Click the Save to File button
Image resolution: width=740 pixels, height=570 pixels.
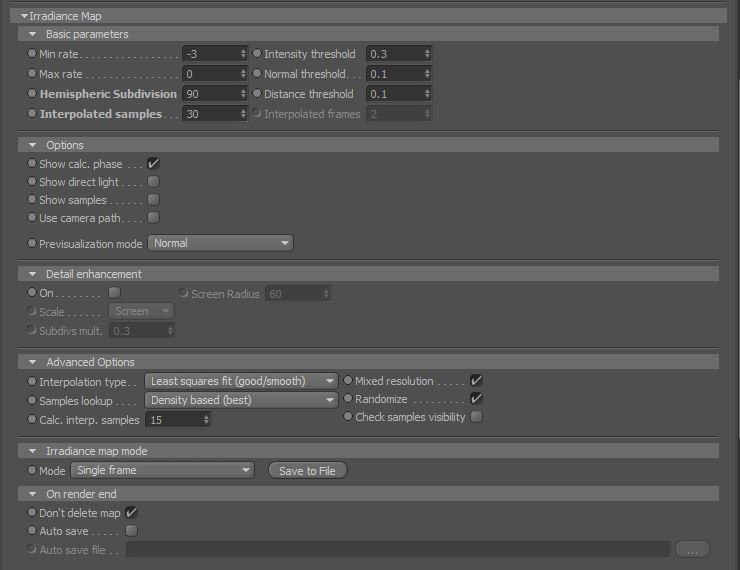(x=308, y=471)
